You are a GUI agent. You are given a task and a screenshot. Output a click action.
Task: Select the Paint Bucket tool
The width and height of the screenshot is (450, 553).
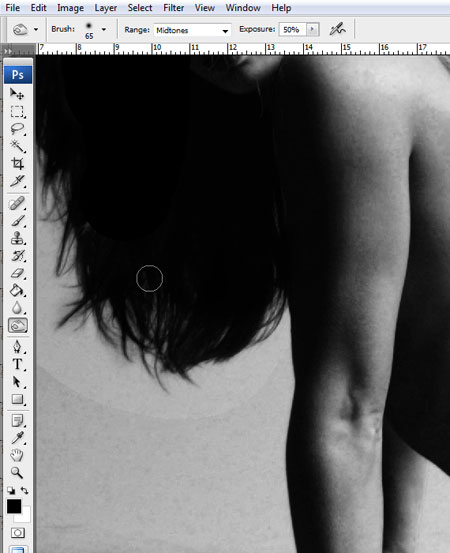point(17,290)
